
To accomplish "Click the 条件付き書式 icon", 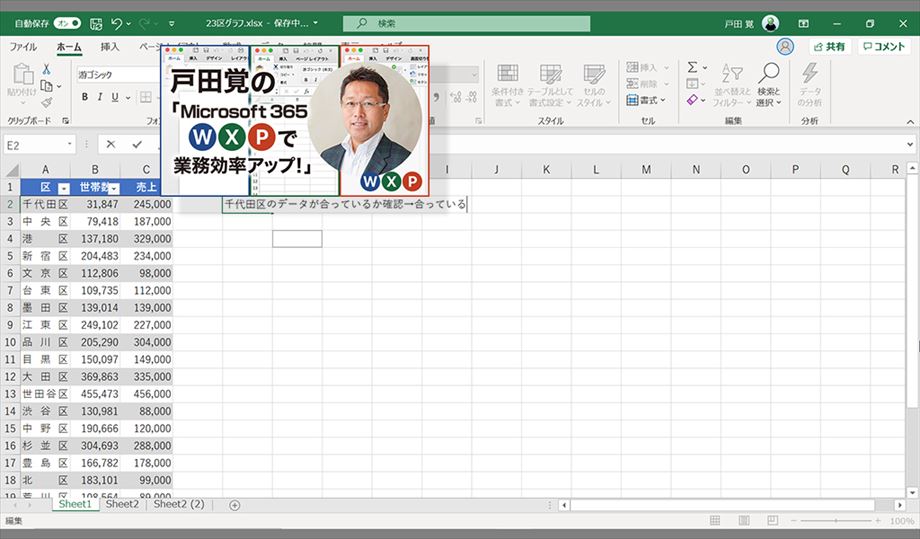I will pyautogui.click(x=508, y=74).
